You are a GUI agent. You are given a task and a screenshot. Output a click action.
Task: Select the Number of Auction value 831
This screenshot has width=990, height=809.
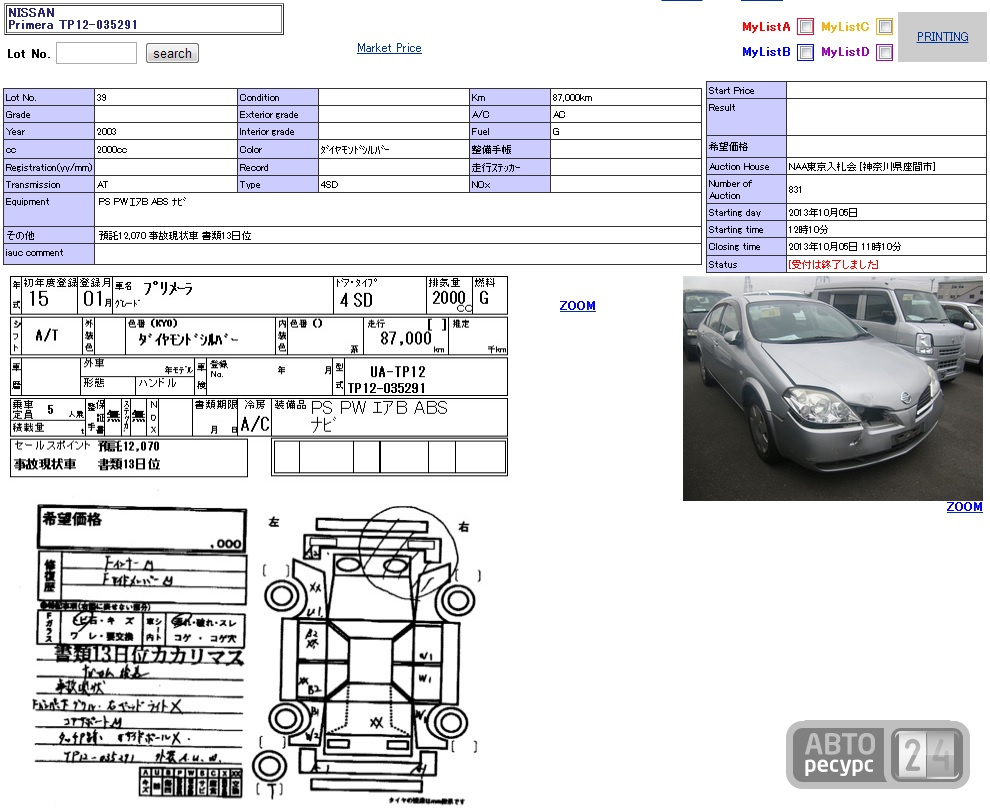(795, 189)
